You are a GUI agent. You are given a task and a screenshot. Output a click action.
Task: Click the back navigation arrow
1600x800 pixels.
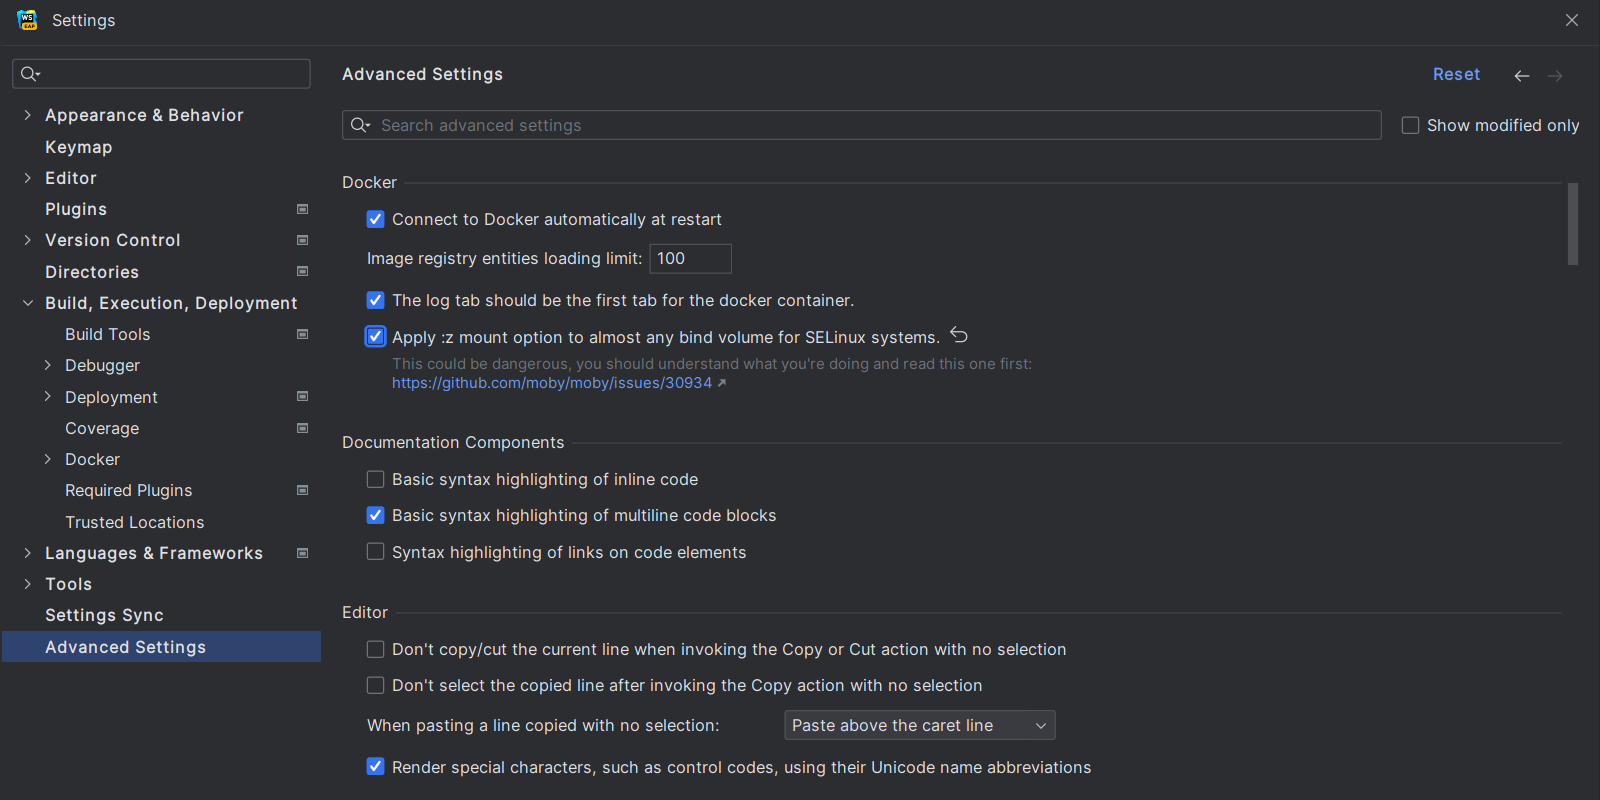(x=1521, y=76)
